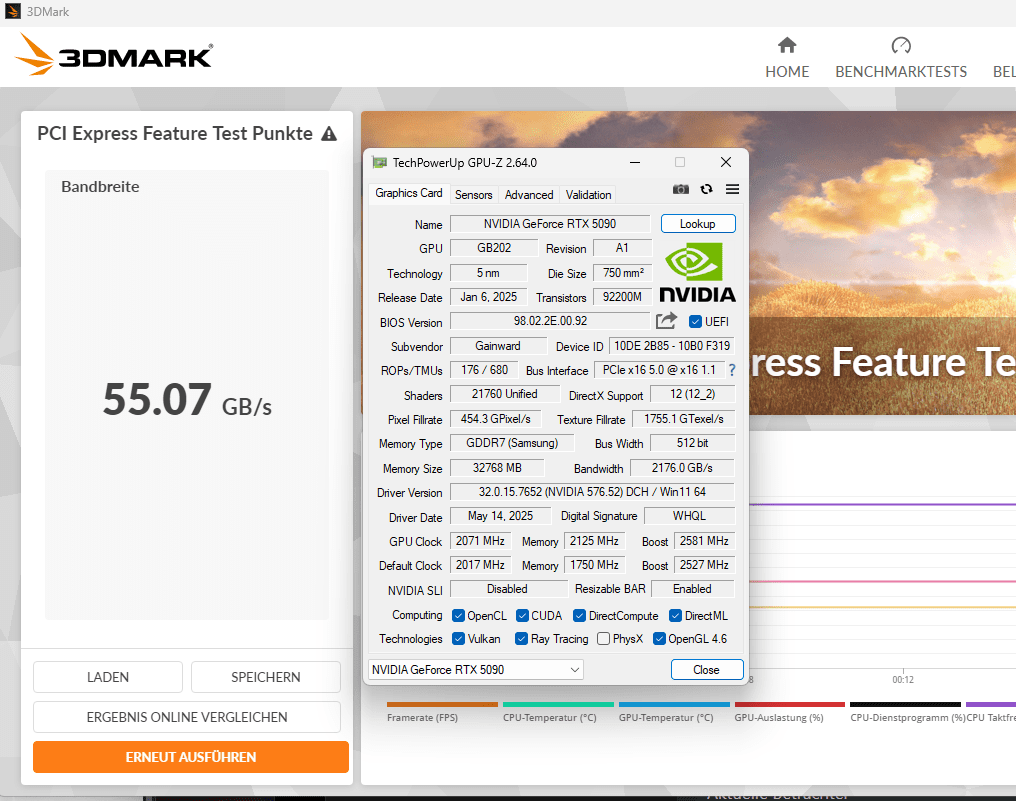Screen dimensions: 1016x801
Task: Click the Device ID value field
Action: click(672, 345)
